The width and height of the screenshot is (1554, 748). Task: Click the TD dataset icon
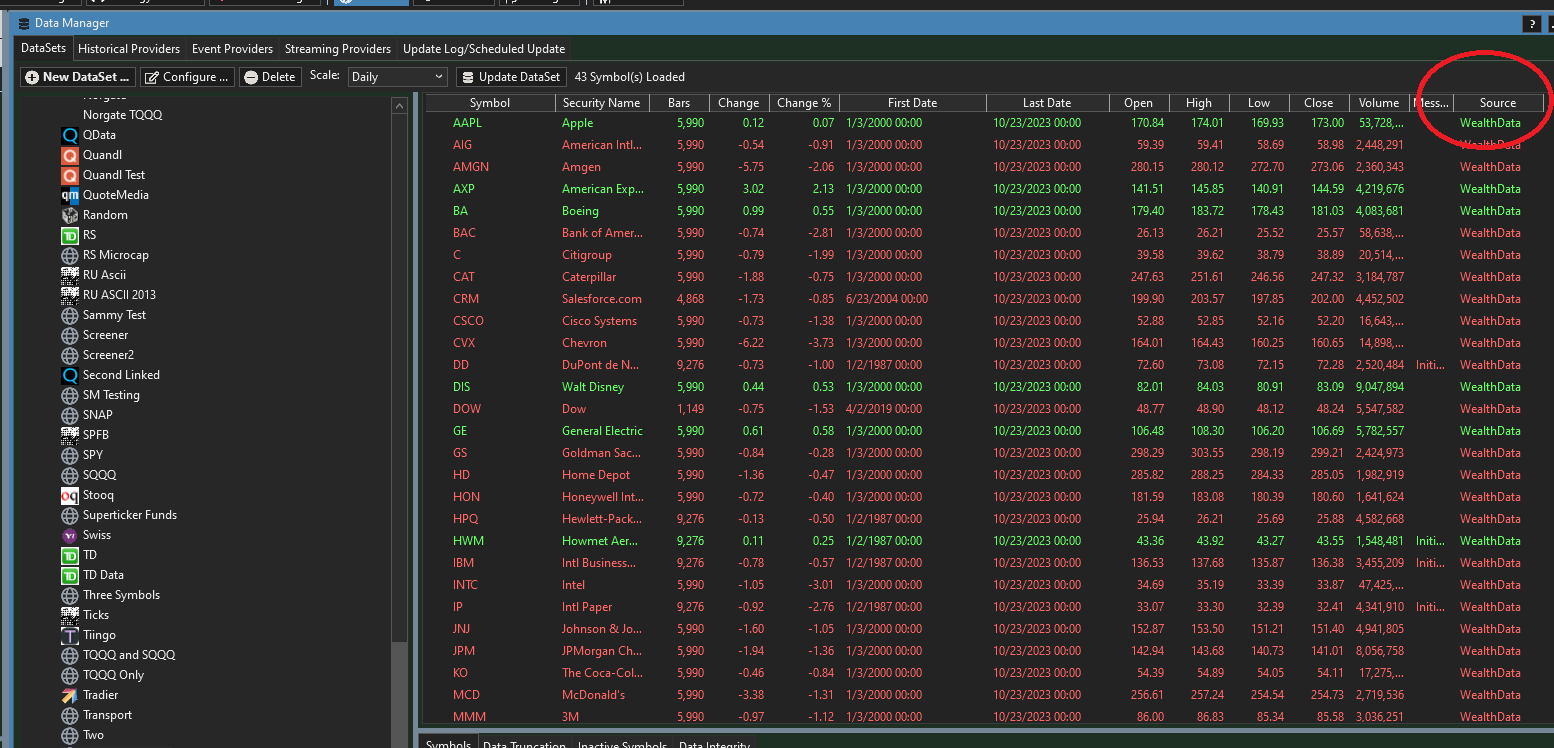tap(70, 555)
